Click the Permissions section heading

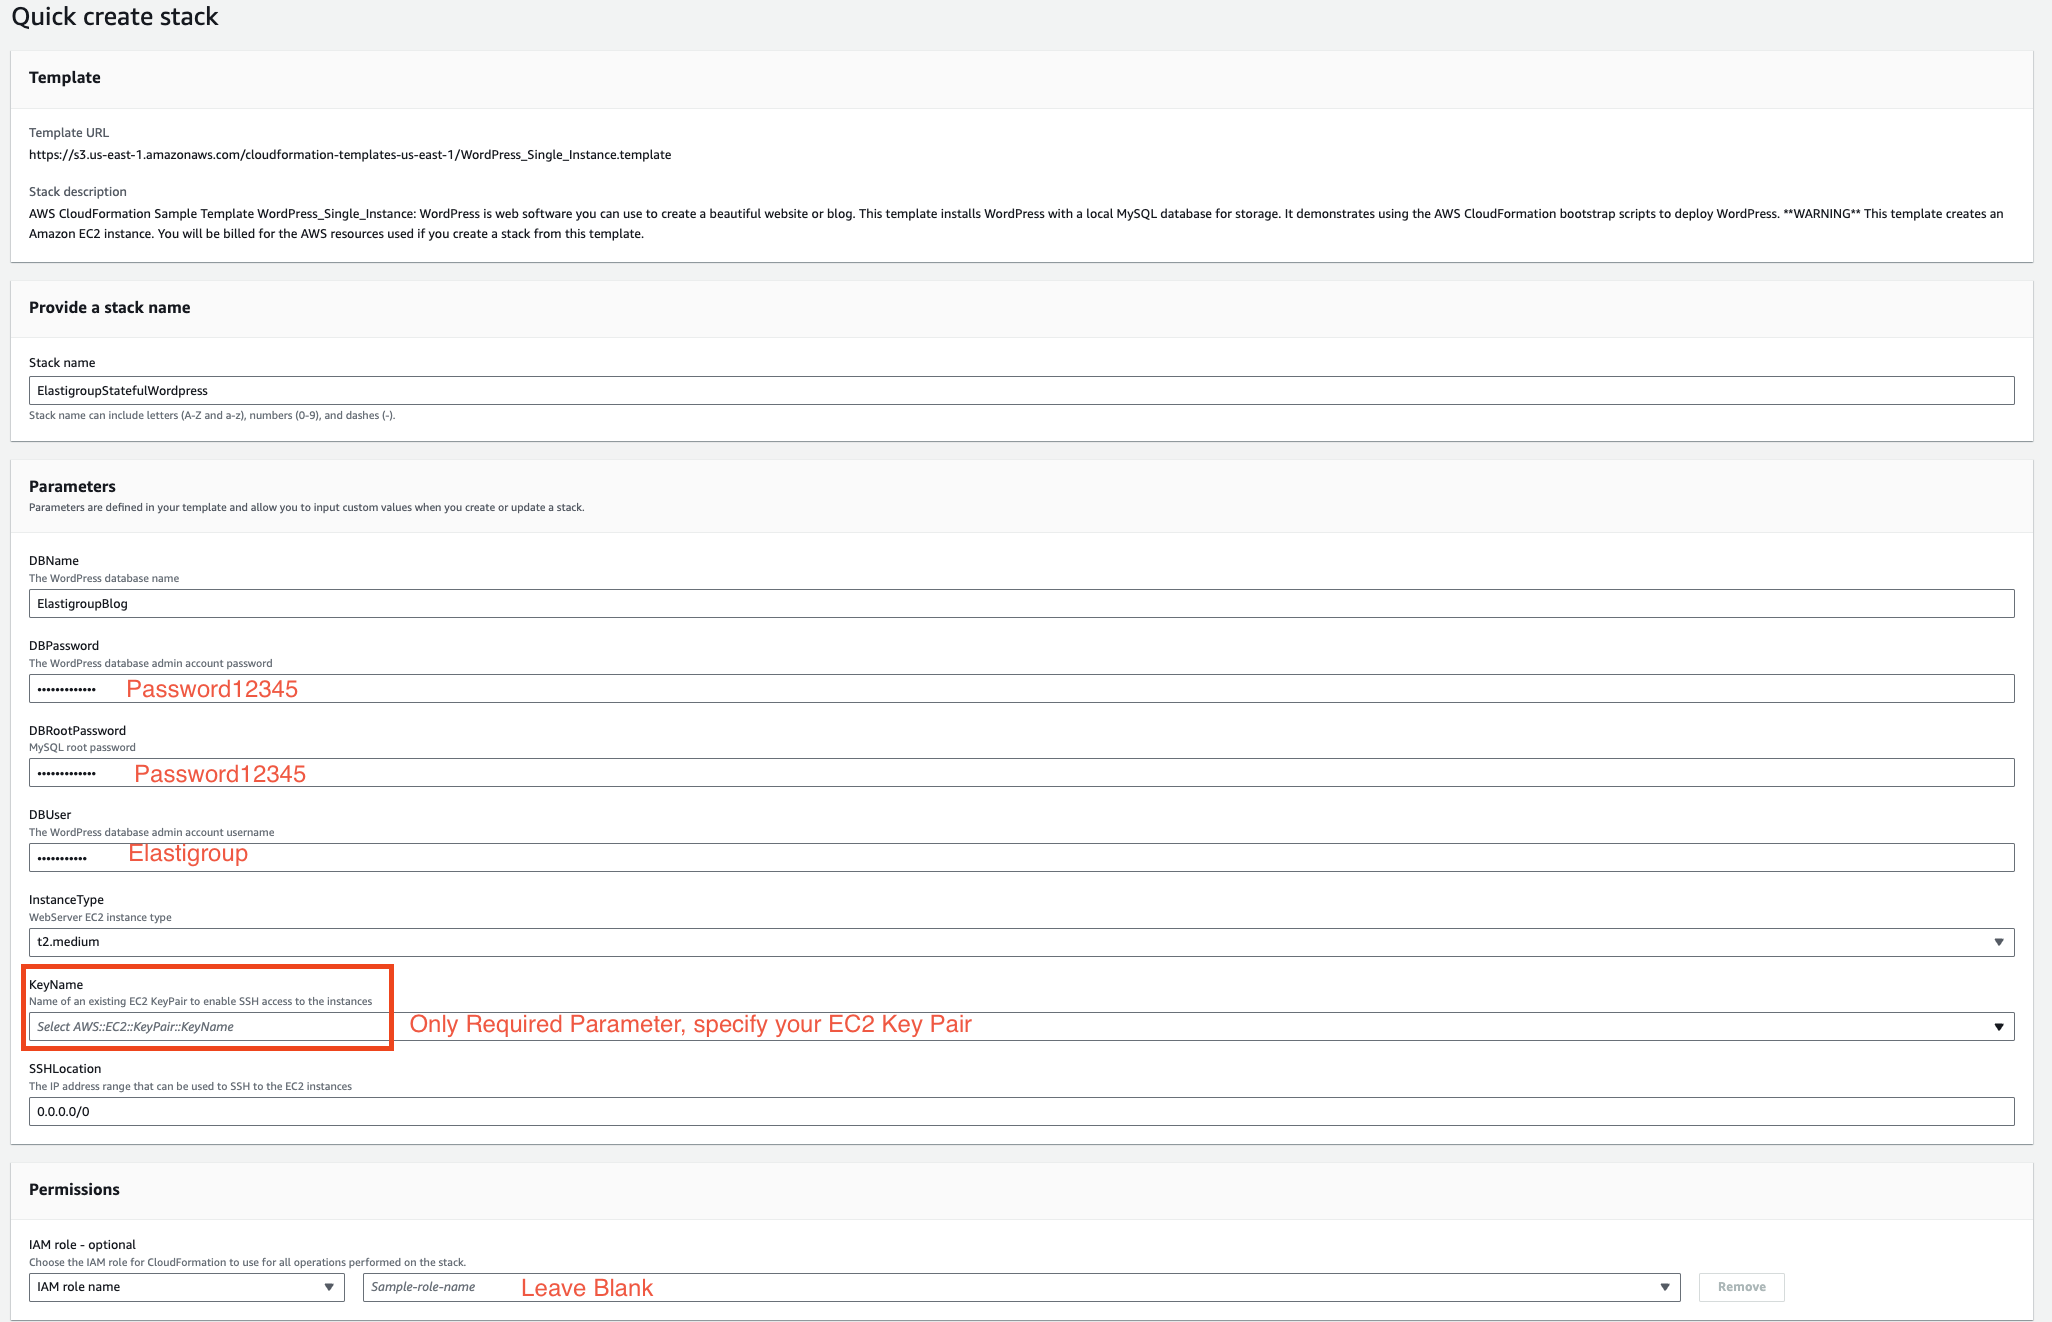(x=74, y=1190)
